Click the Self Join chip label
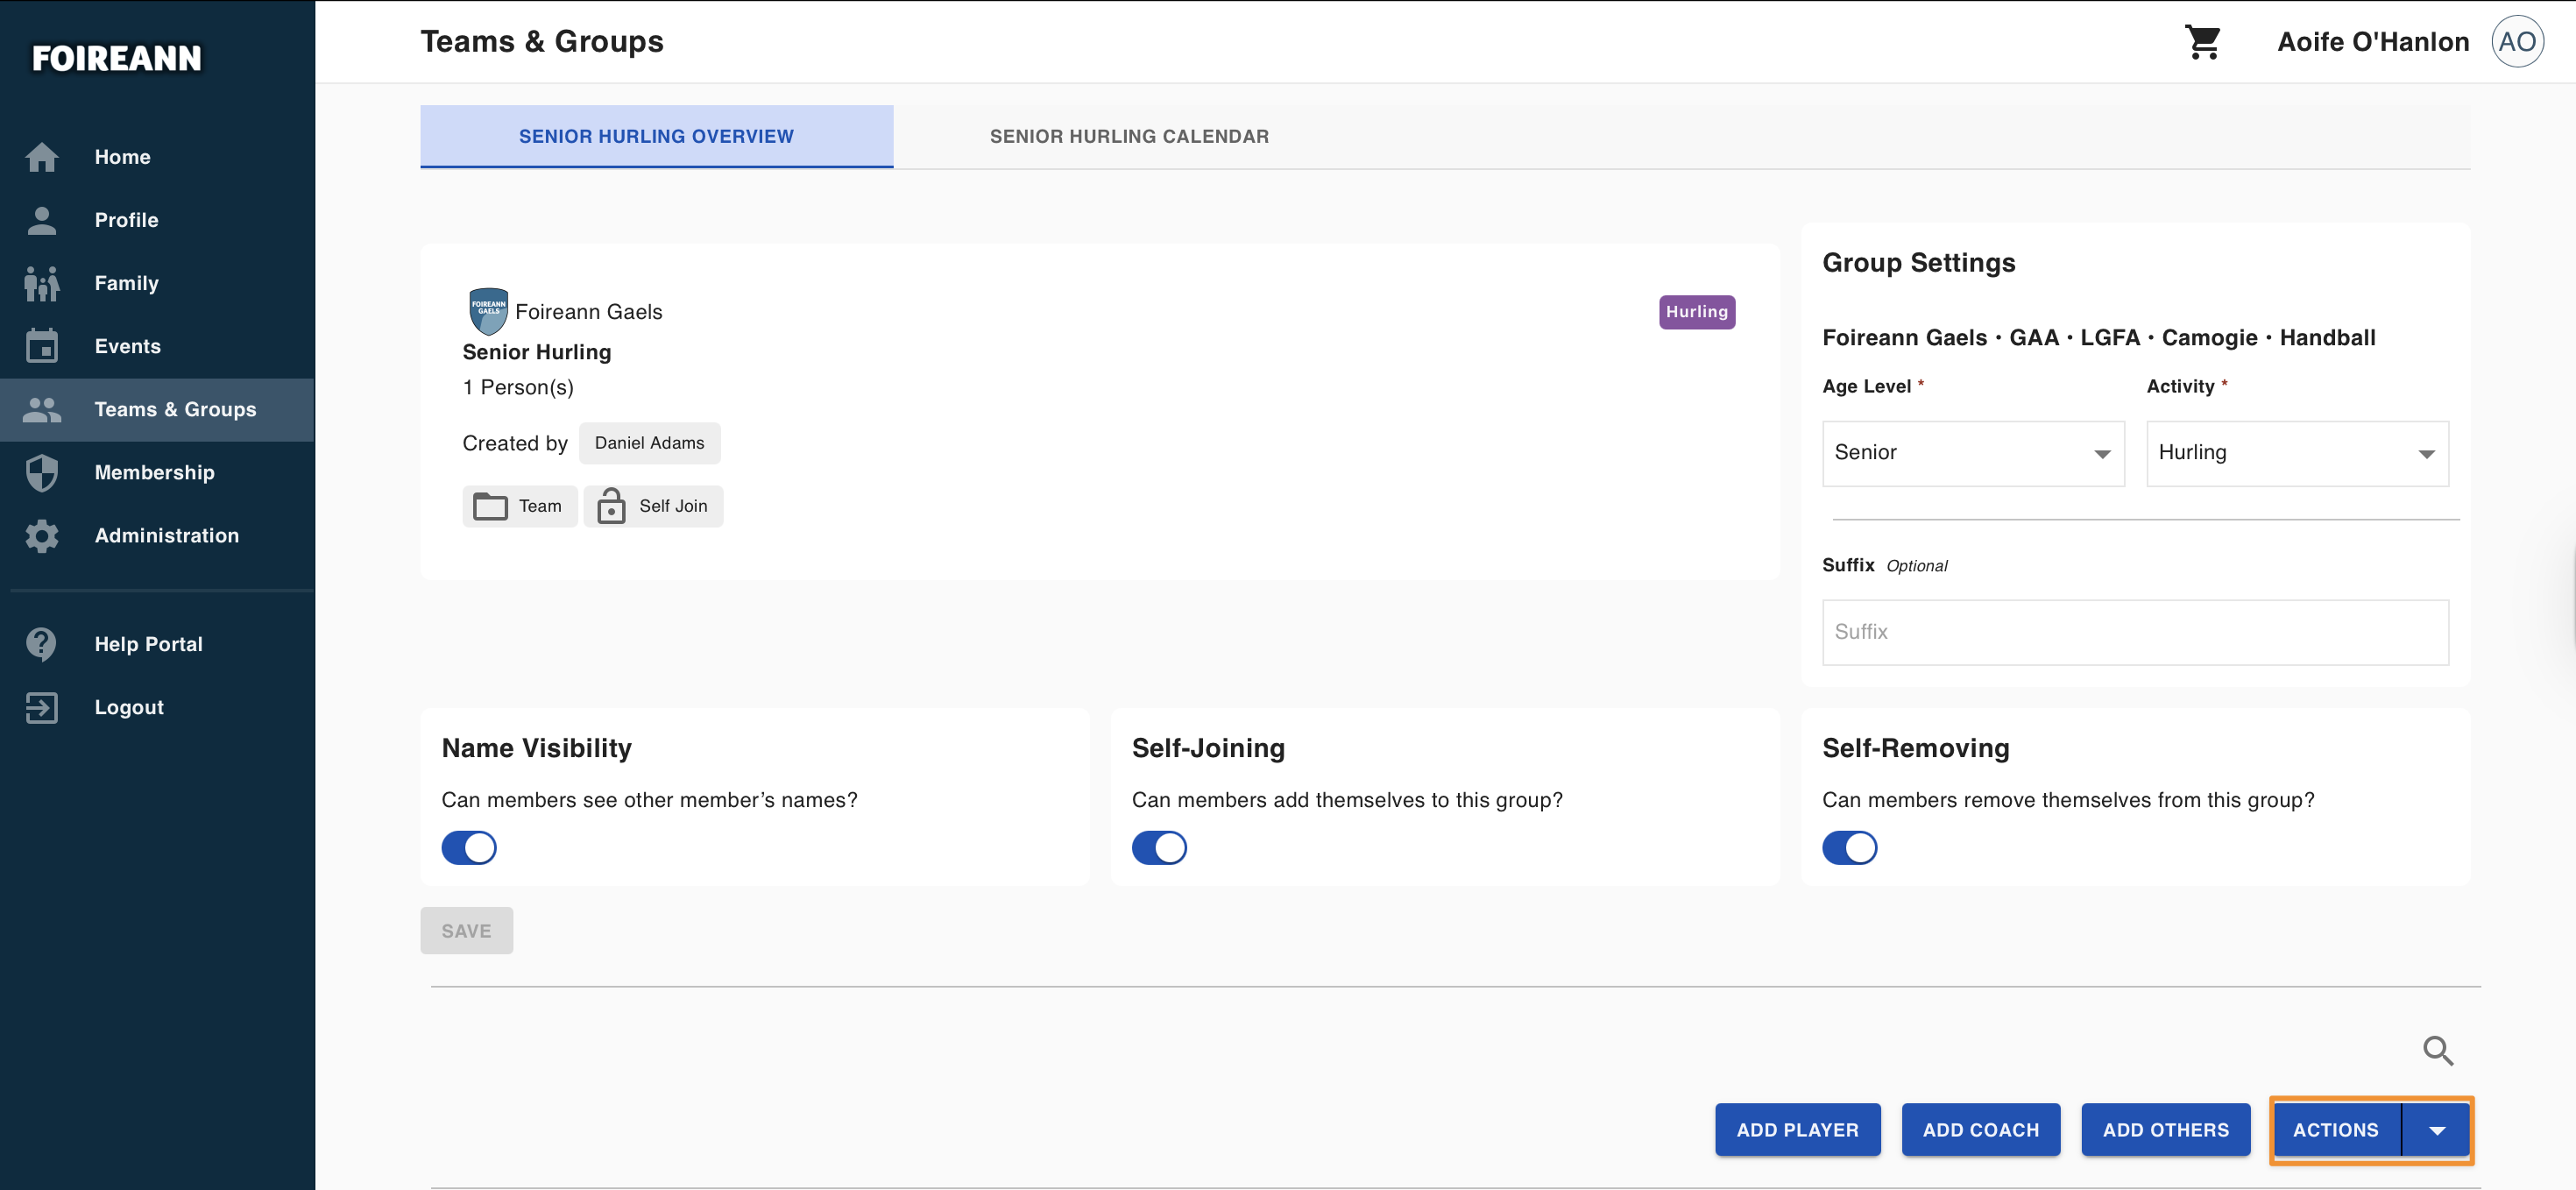Screen dimensions: 2576x1190 pos(673,506)
